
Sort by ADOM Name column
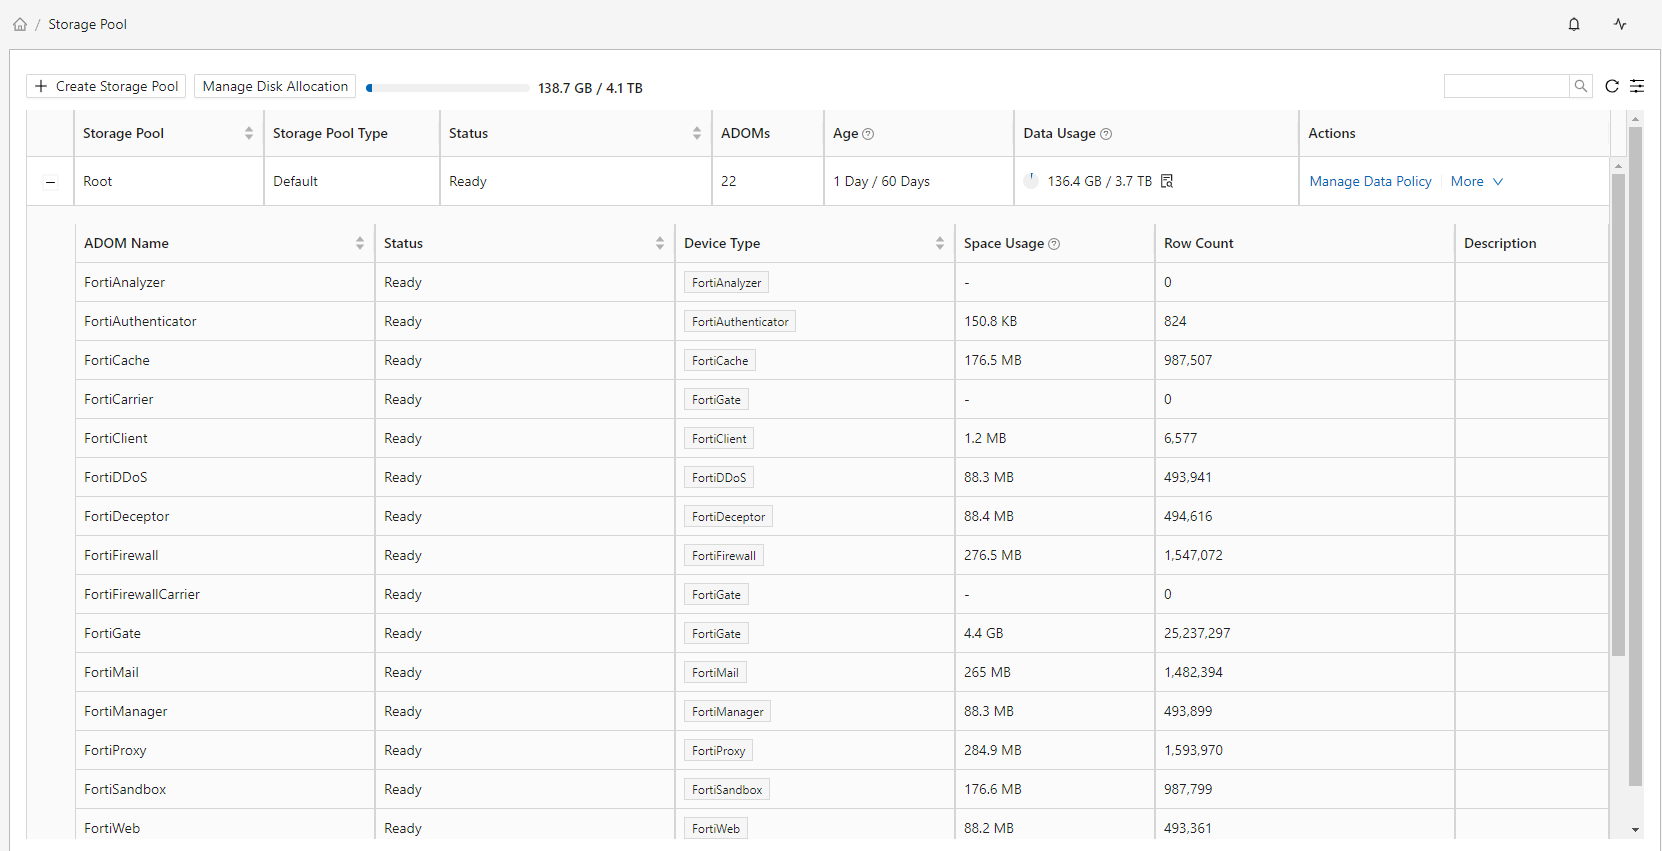tap(360, 243)
